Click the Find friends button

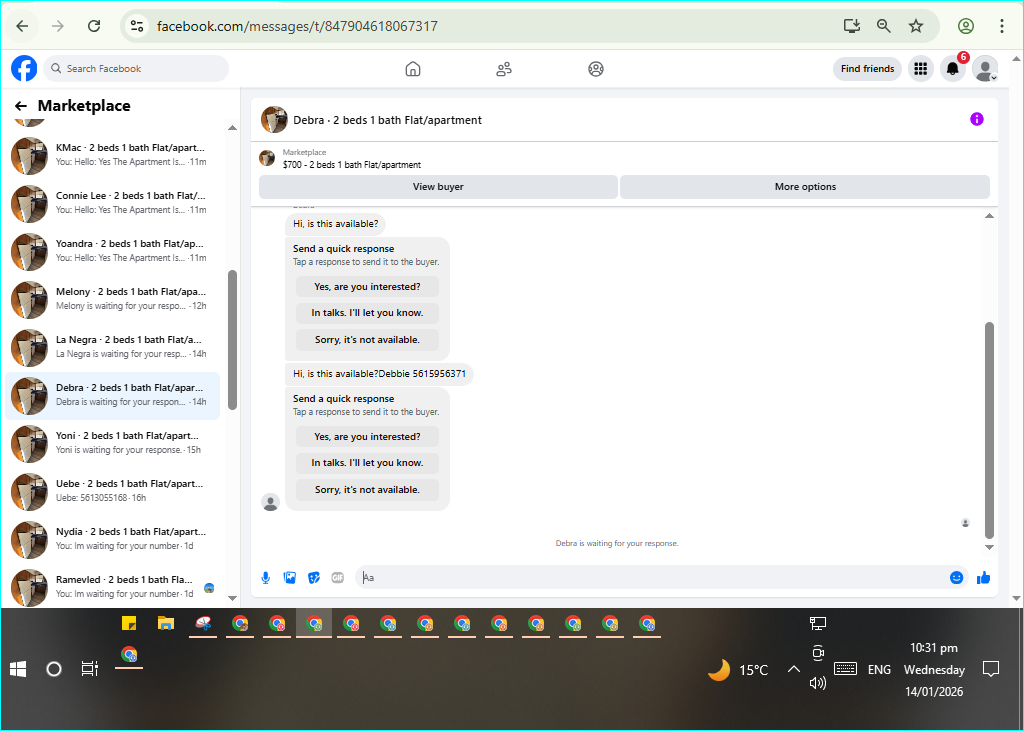coord(867,69)
